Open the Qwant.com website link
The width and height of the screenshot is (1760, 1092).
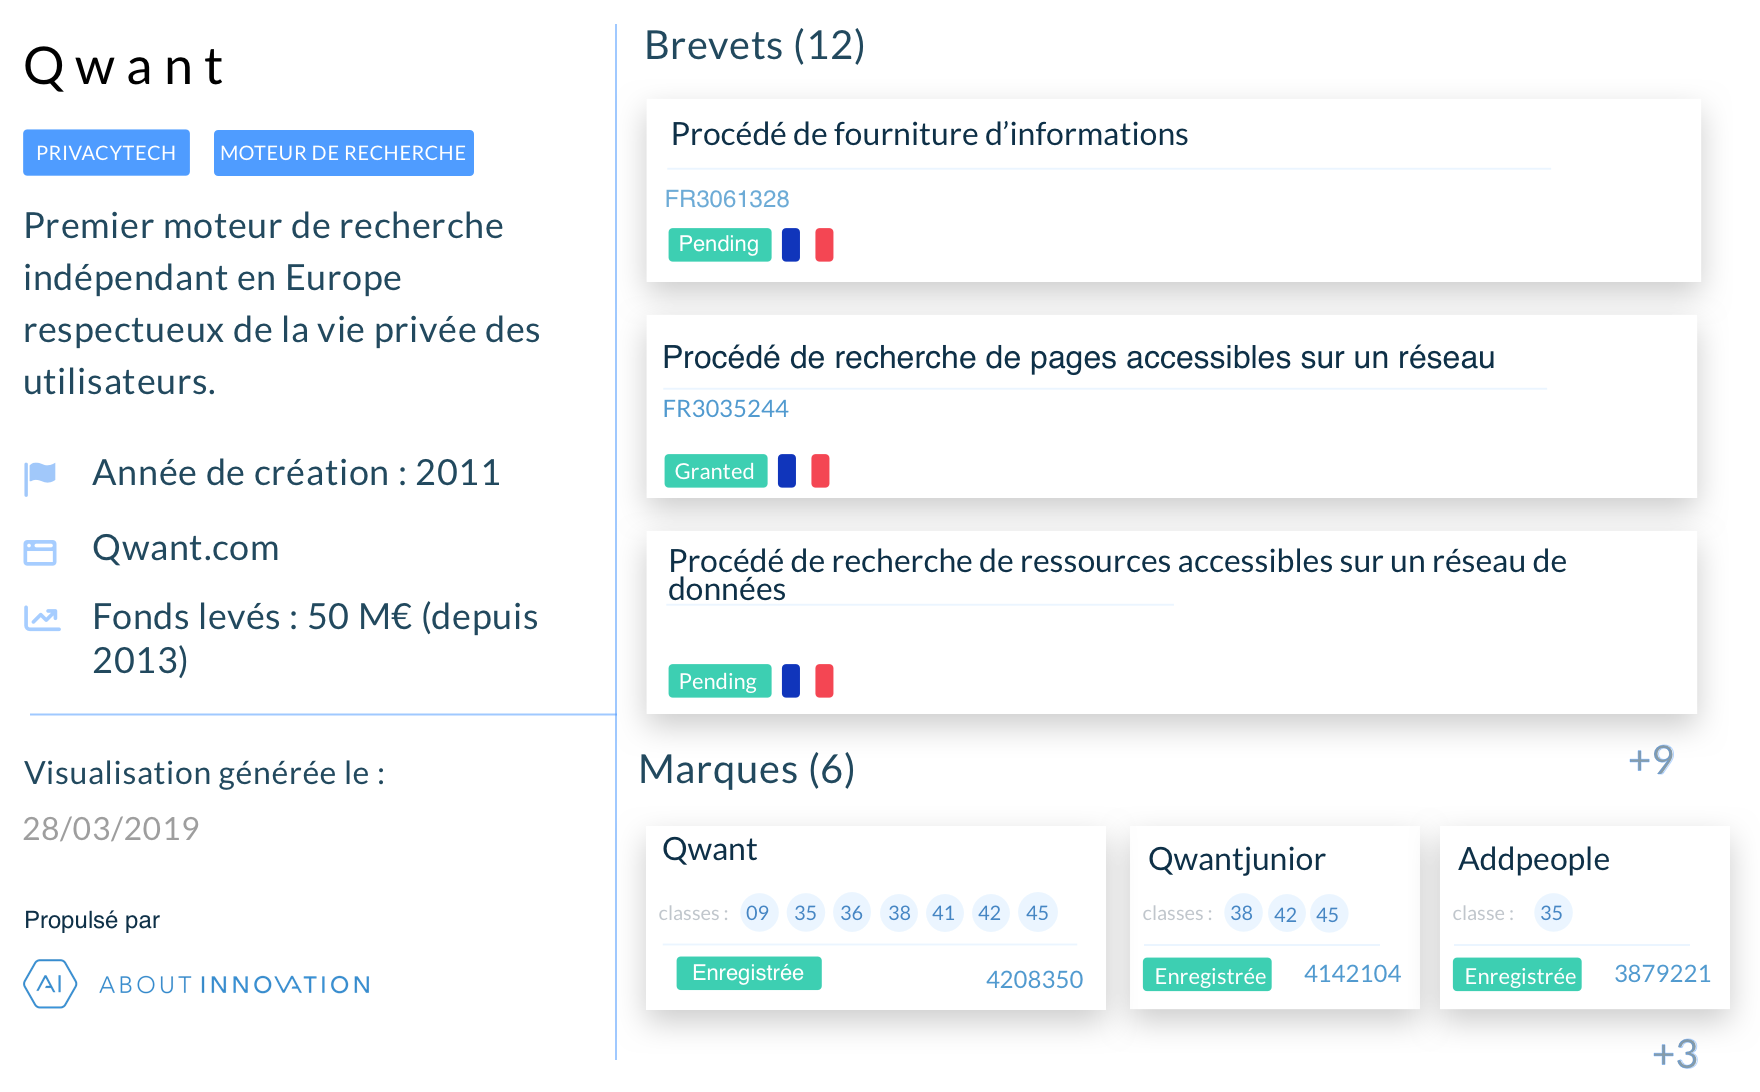tap(186, 548)
